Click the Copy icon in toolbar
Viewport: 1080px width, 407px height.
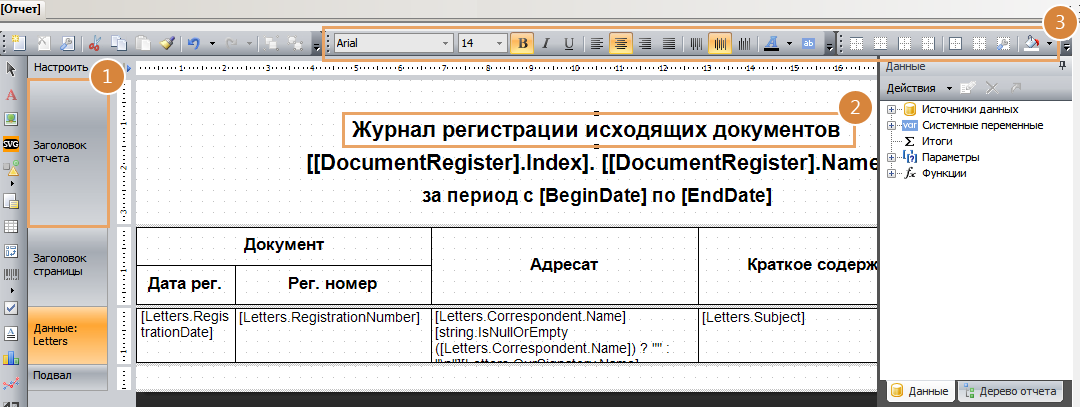point(119,44)
